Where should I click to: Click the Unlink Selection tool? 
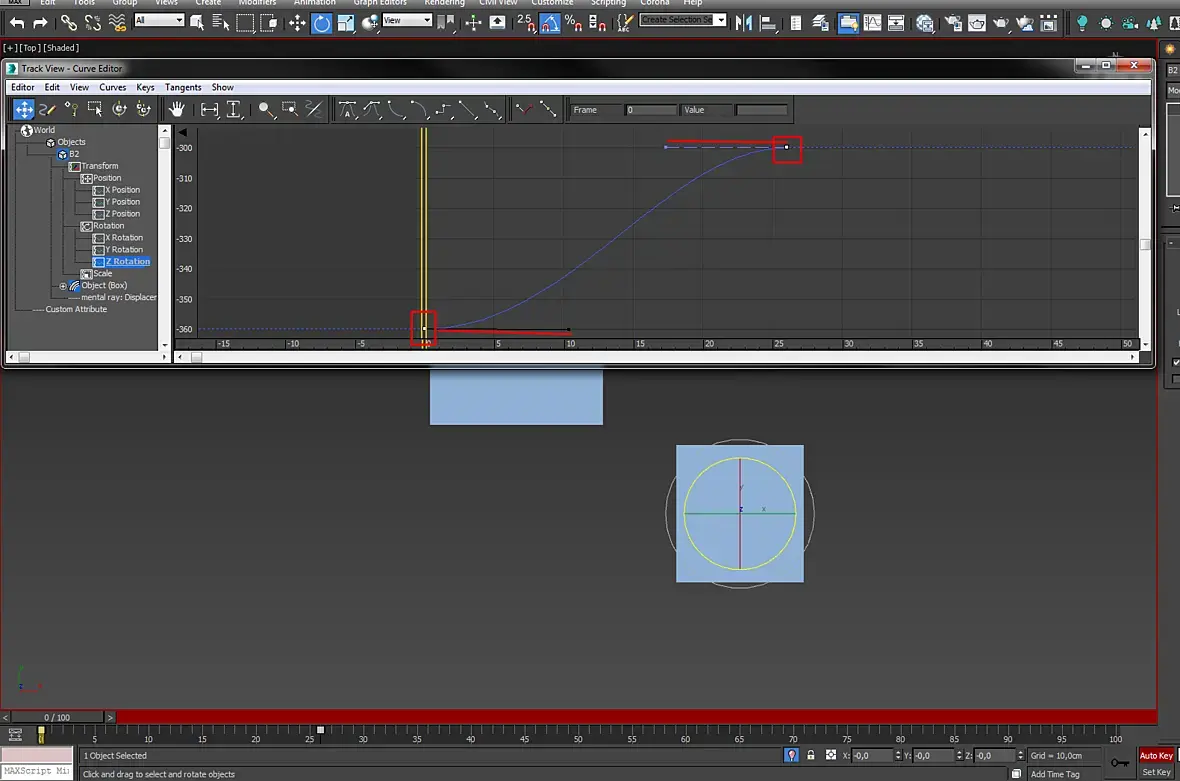pos(93,23)
